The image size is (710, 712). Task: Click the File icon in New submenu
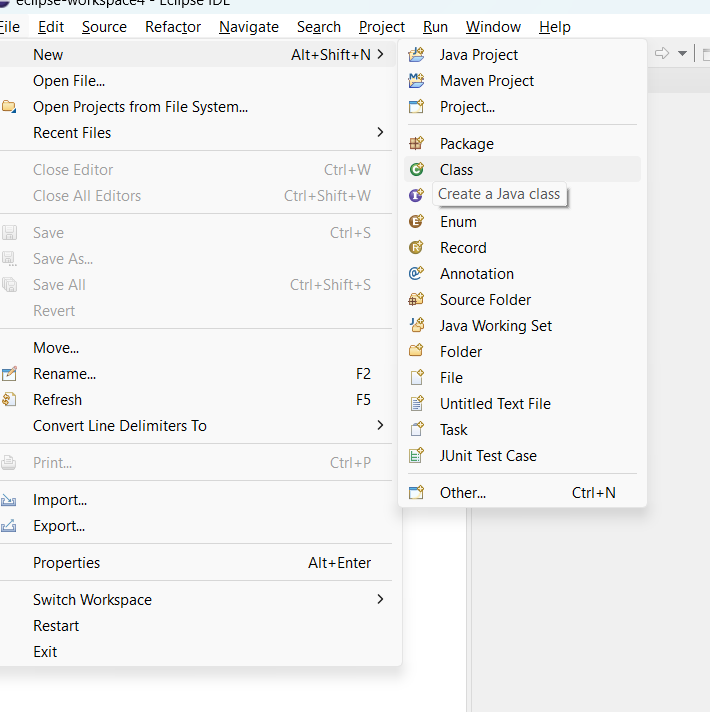pos(416,377)
